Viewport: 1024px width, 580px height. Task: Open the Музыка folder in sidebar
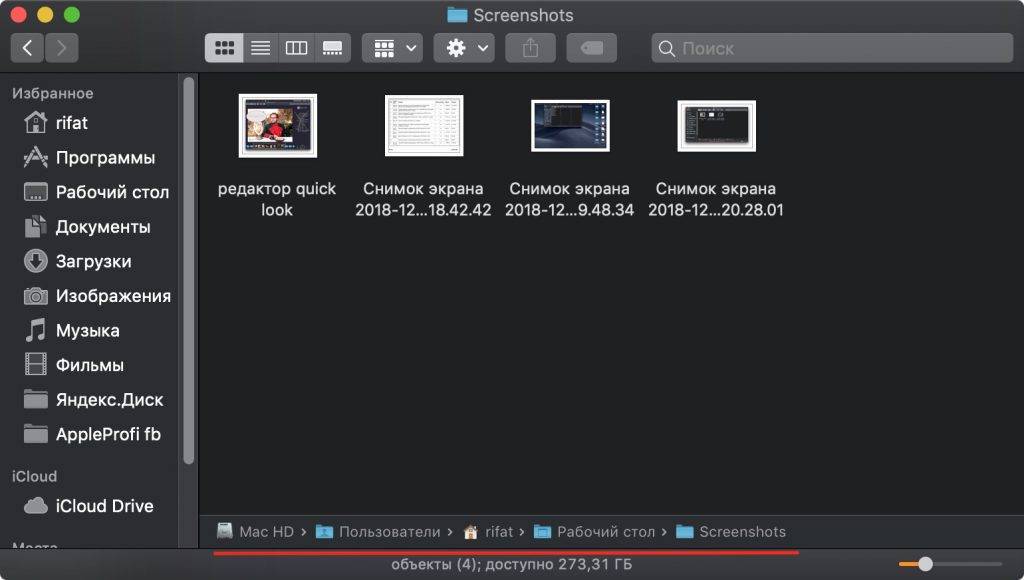[x=87, y=330]
